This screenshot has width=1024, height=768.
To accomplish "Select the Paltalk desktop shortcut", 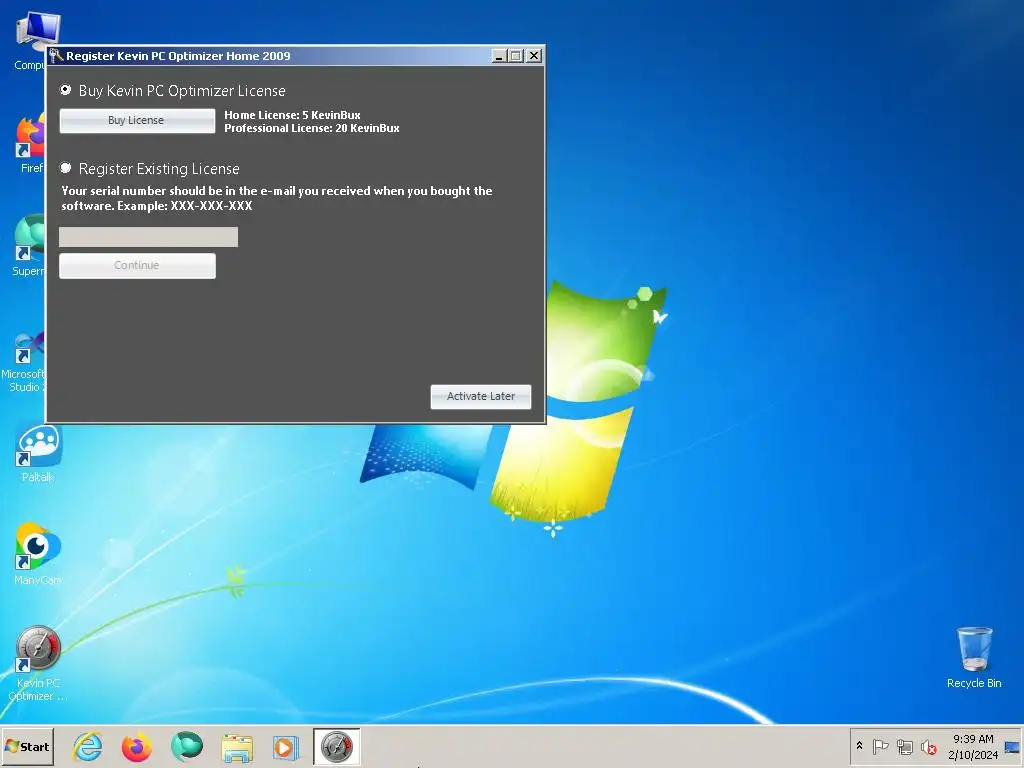I will (38, 453).
